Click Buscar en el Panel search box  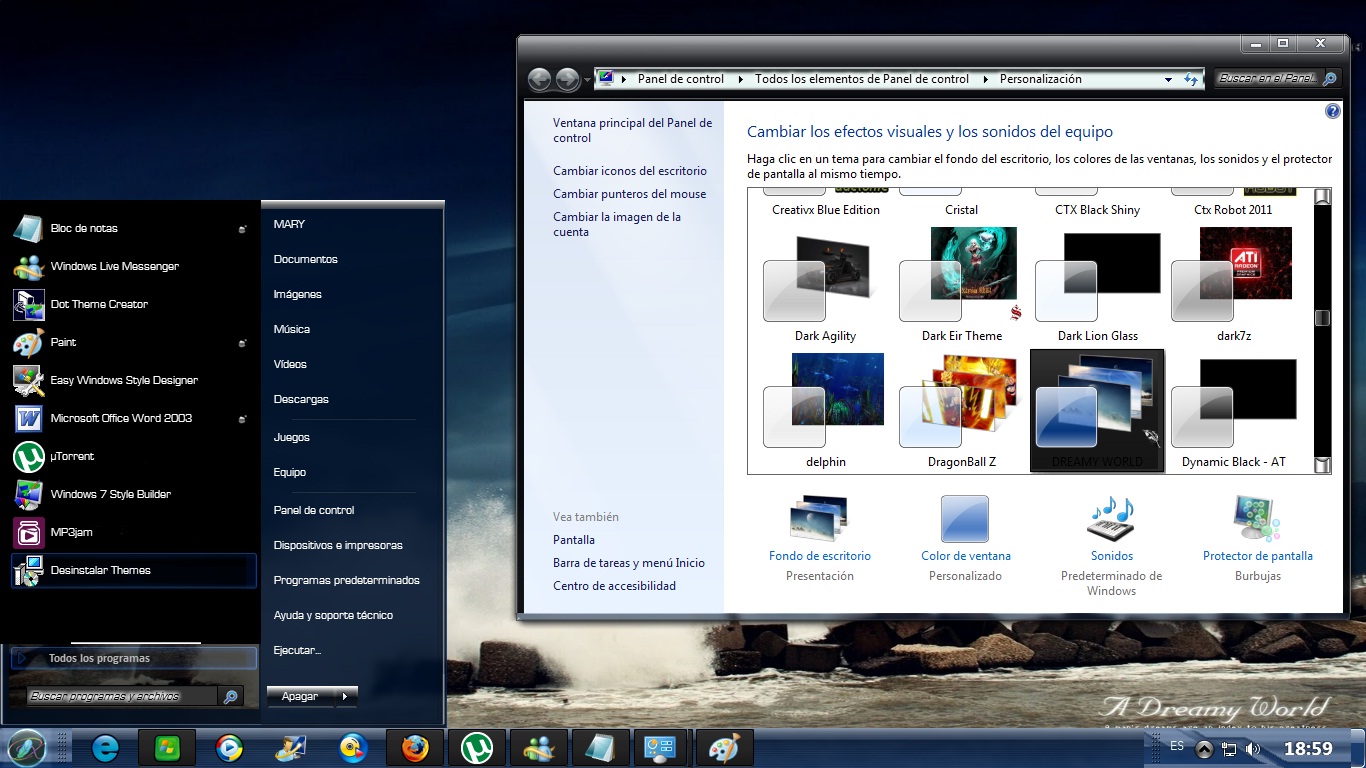[1267, 79]
